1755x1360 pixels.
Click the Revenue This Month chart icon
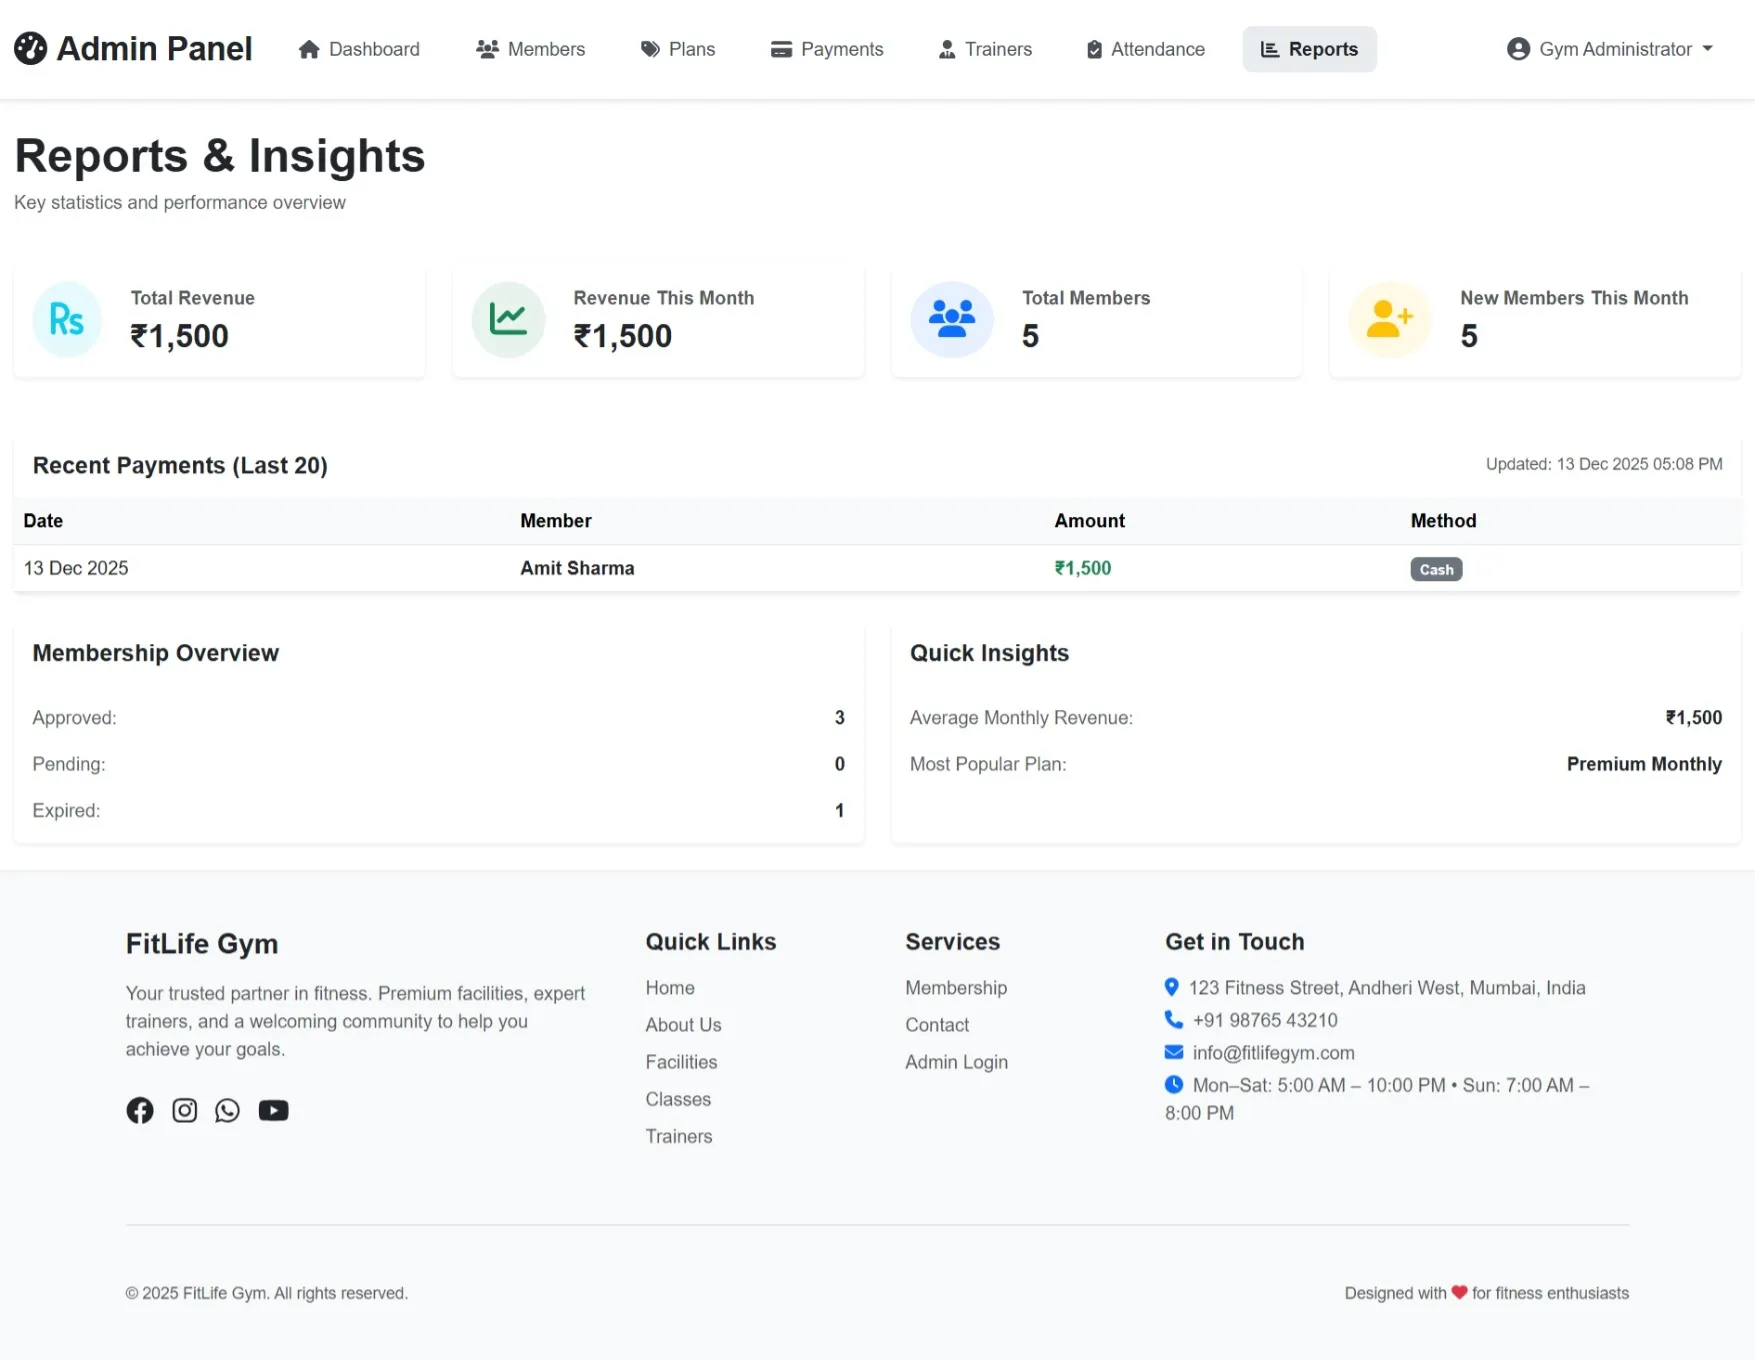[508, 320]
